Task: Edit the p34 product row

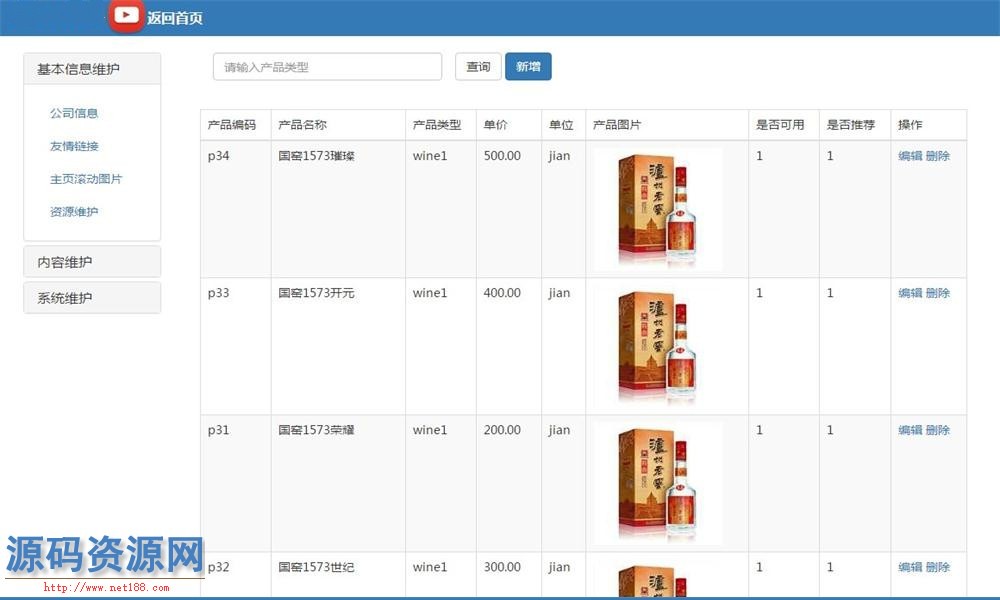Action: 910,156
